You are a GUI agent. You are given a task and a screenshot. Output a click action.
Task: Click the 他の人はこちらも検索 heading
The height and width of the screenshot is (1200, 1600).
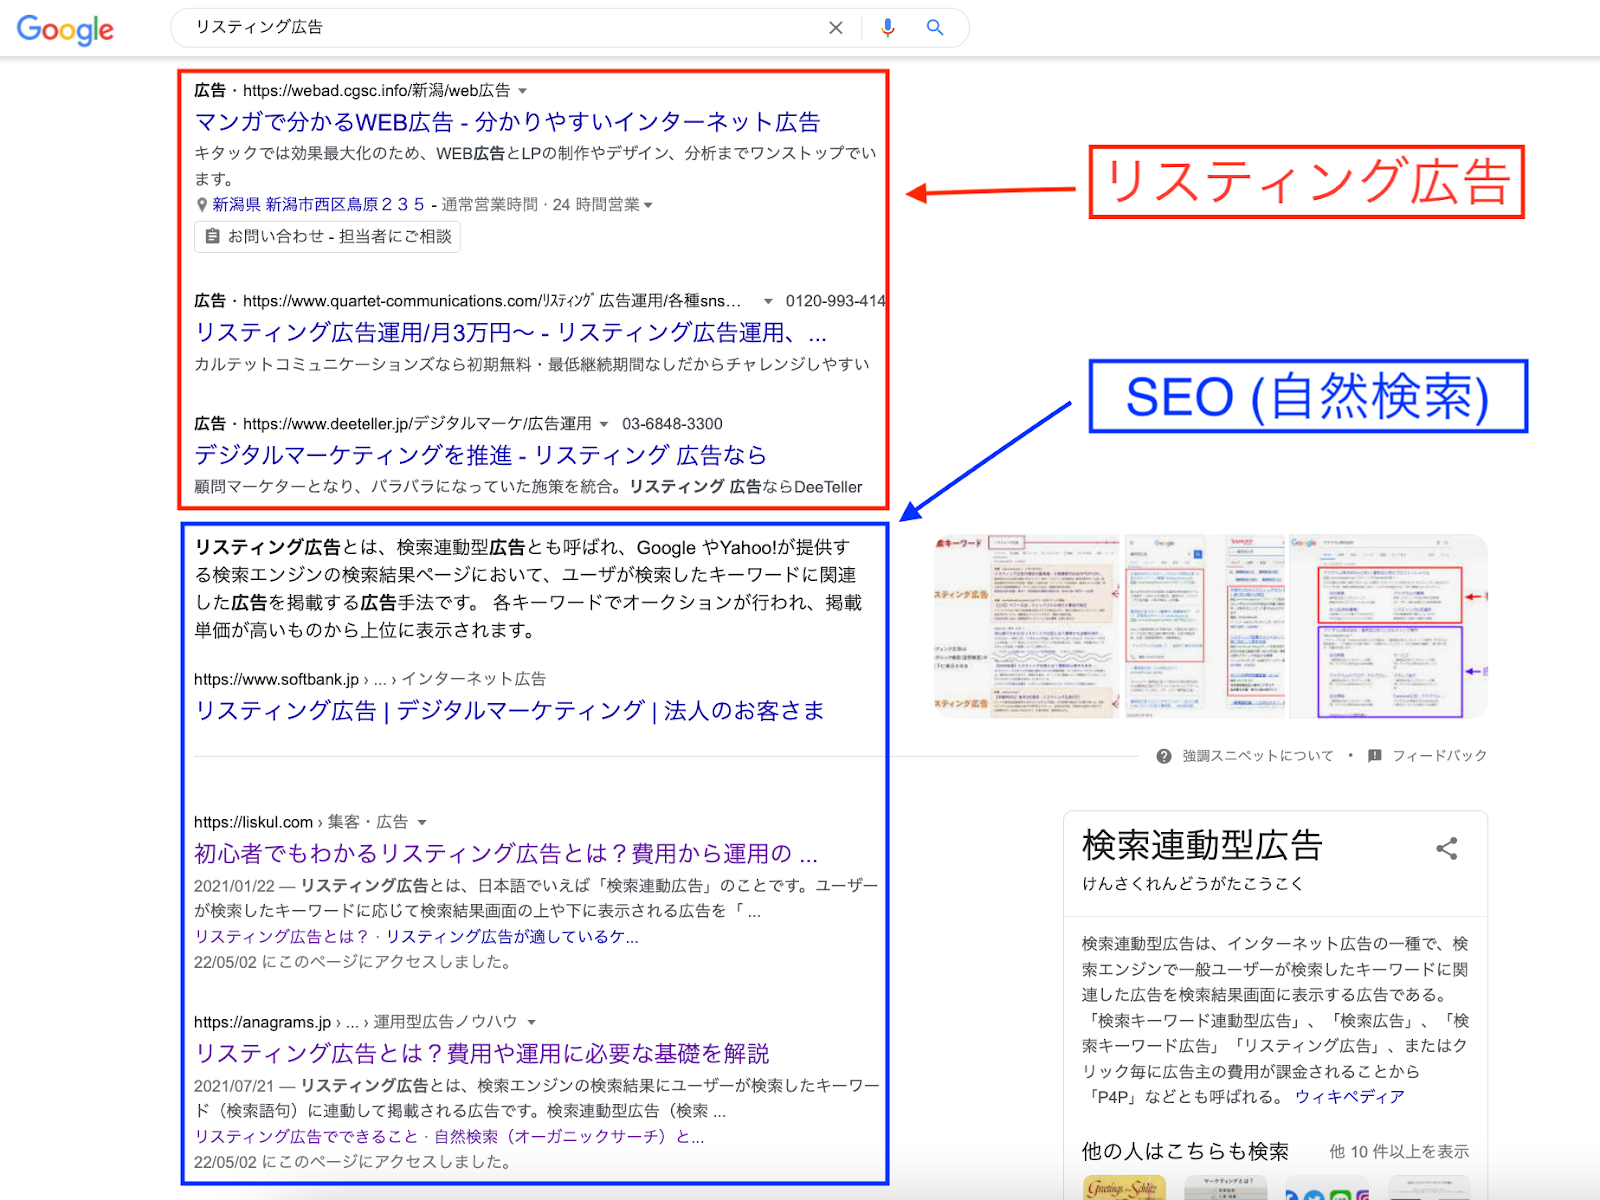click(x=1185, y=1152)
